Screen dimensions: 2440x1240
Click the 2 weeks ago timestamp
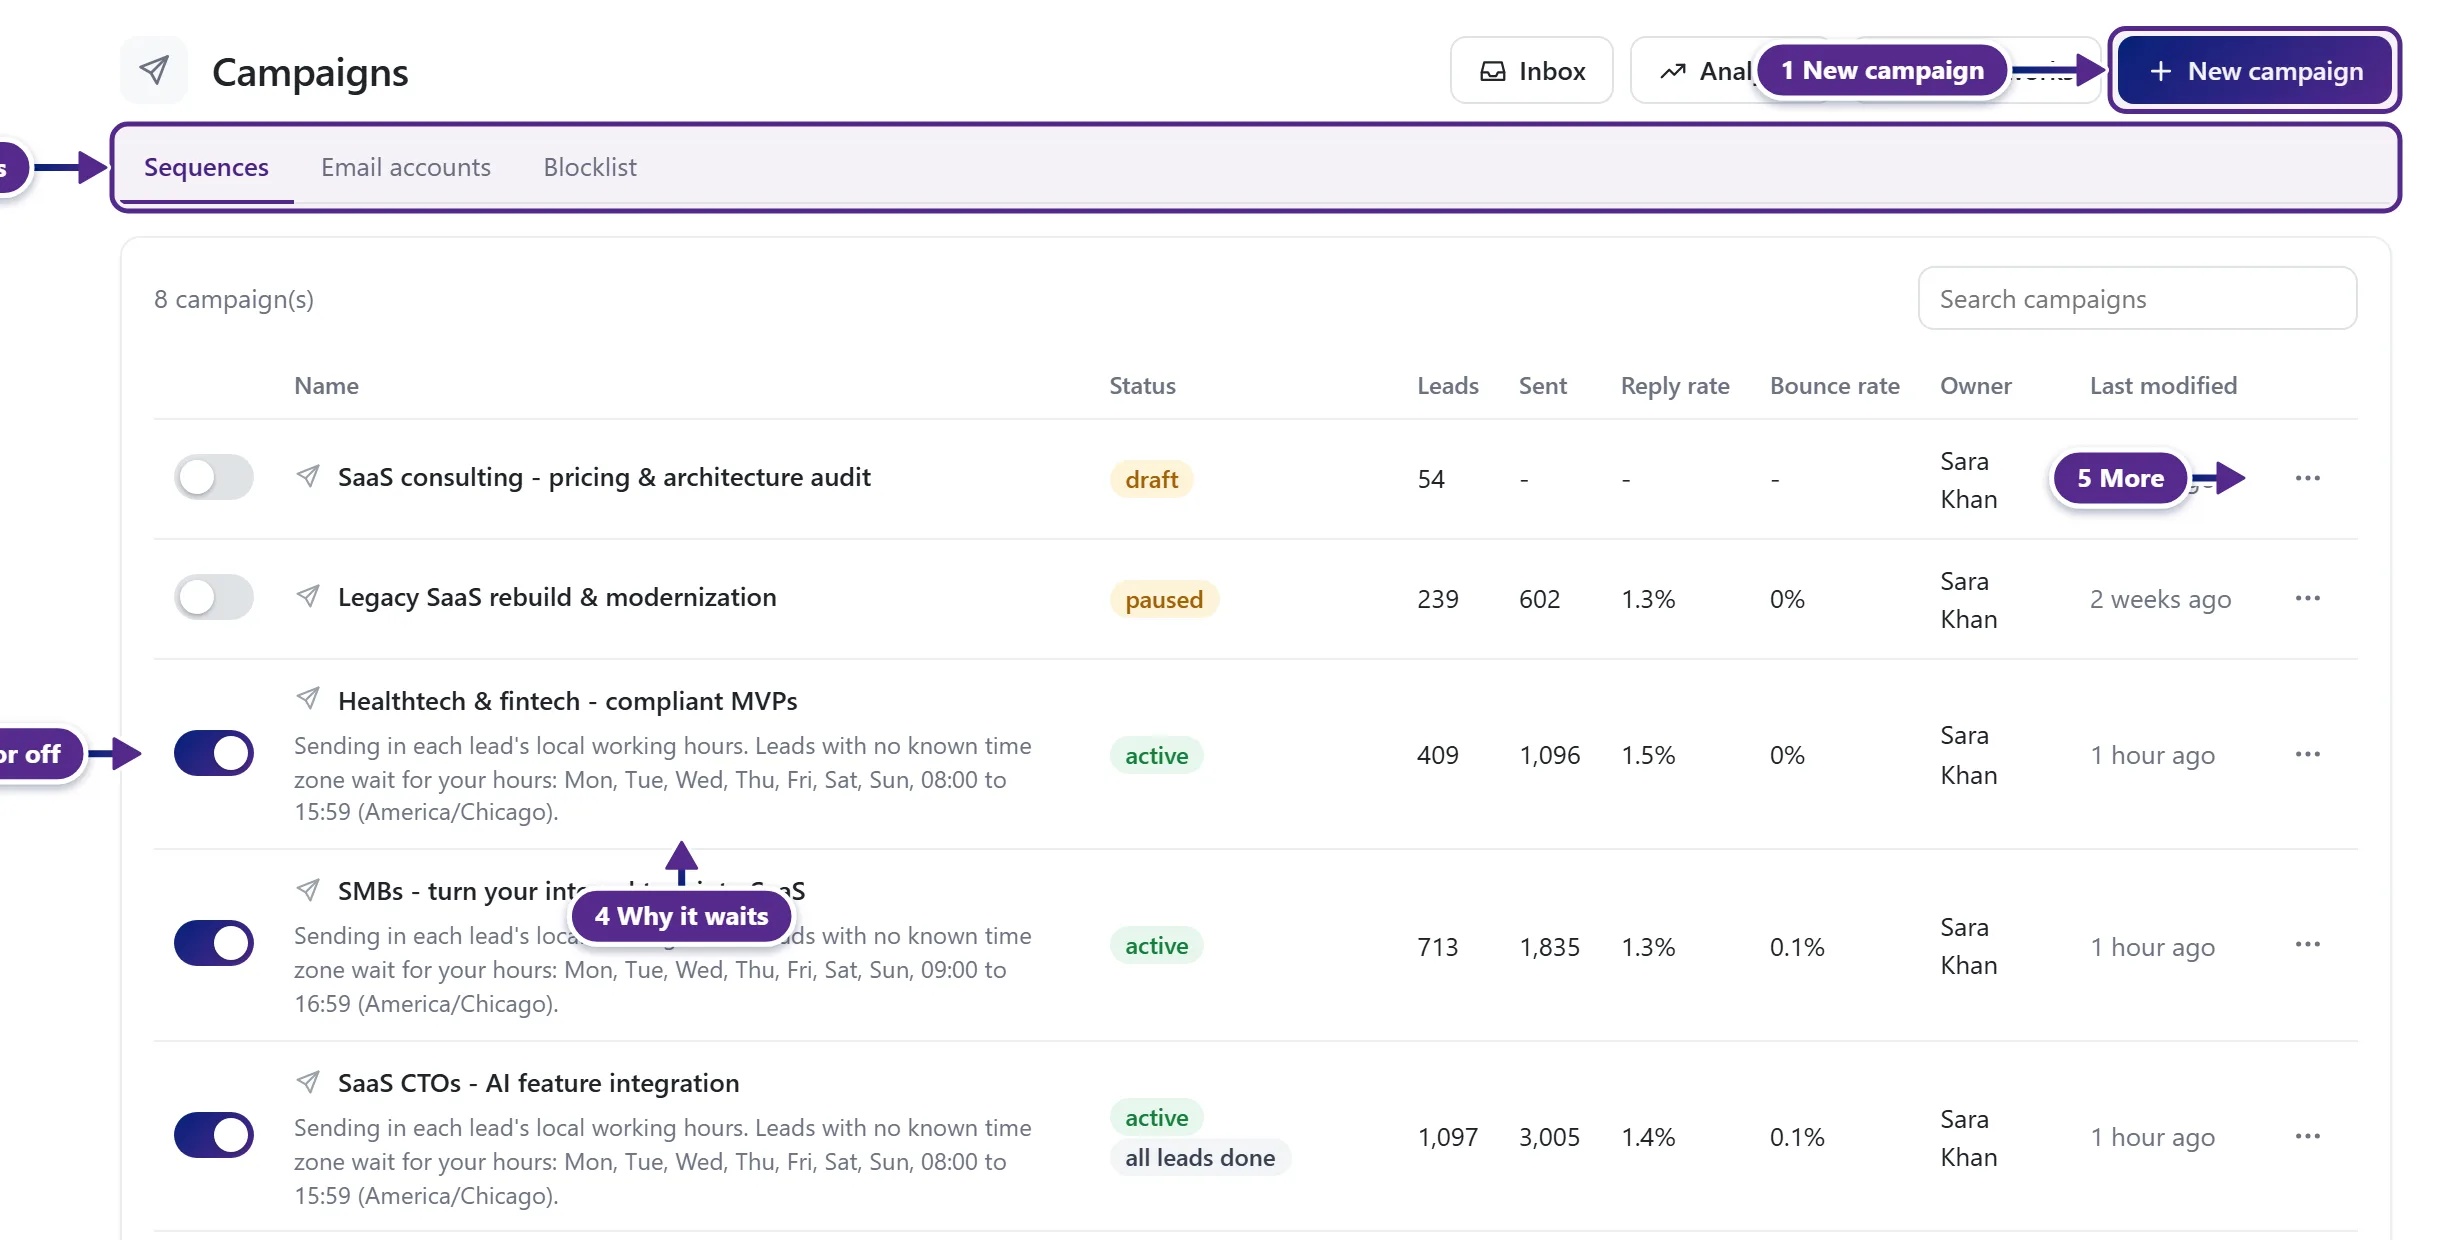click(x=2160, y=599)
